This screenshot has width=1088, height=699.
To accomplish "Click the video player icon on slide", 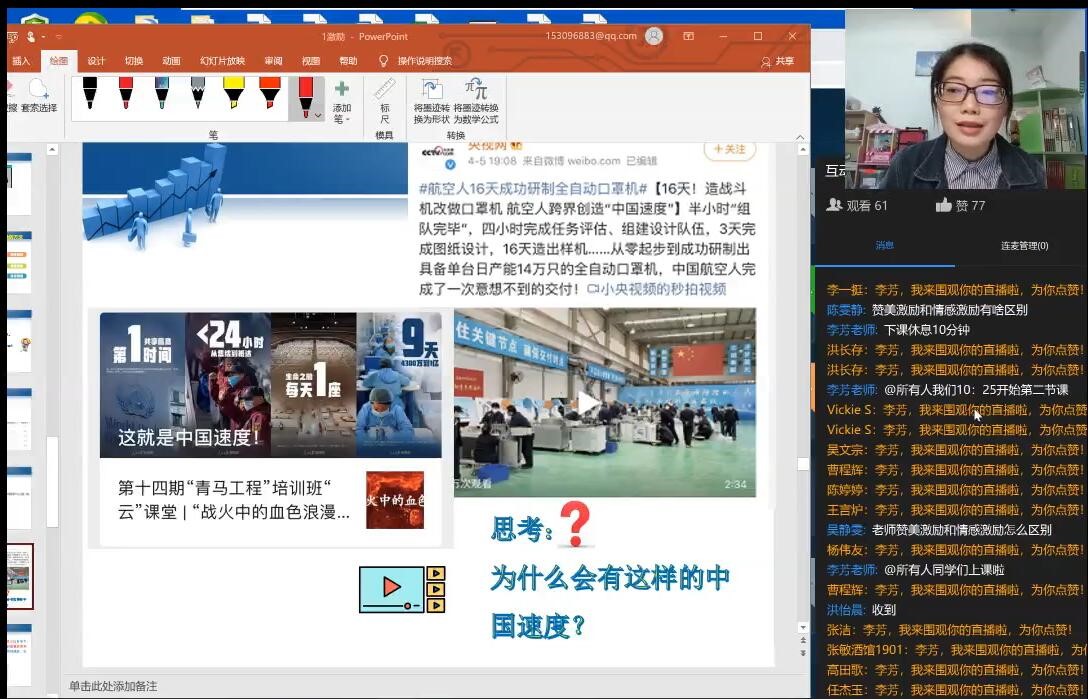I will point(402,589).
